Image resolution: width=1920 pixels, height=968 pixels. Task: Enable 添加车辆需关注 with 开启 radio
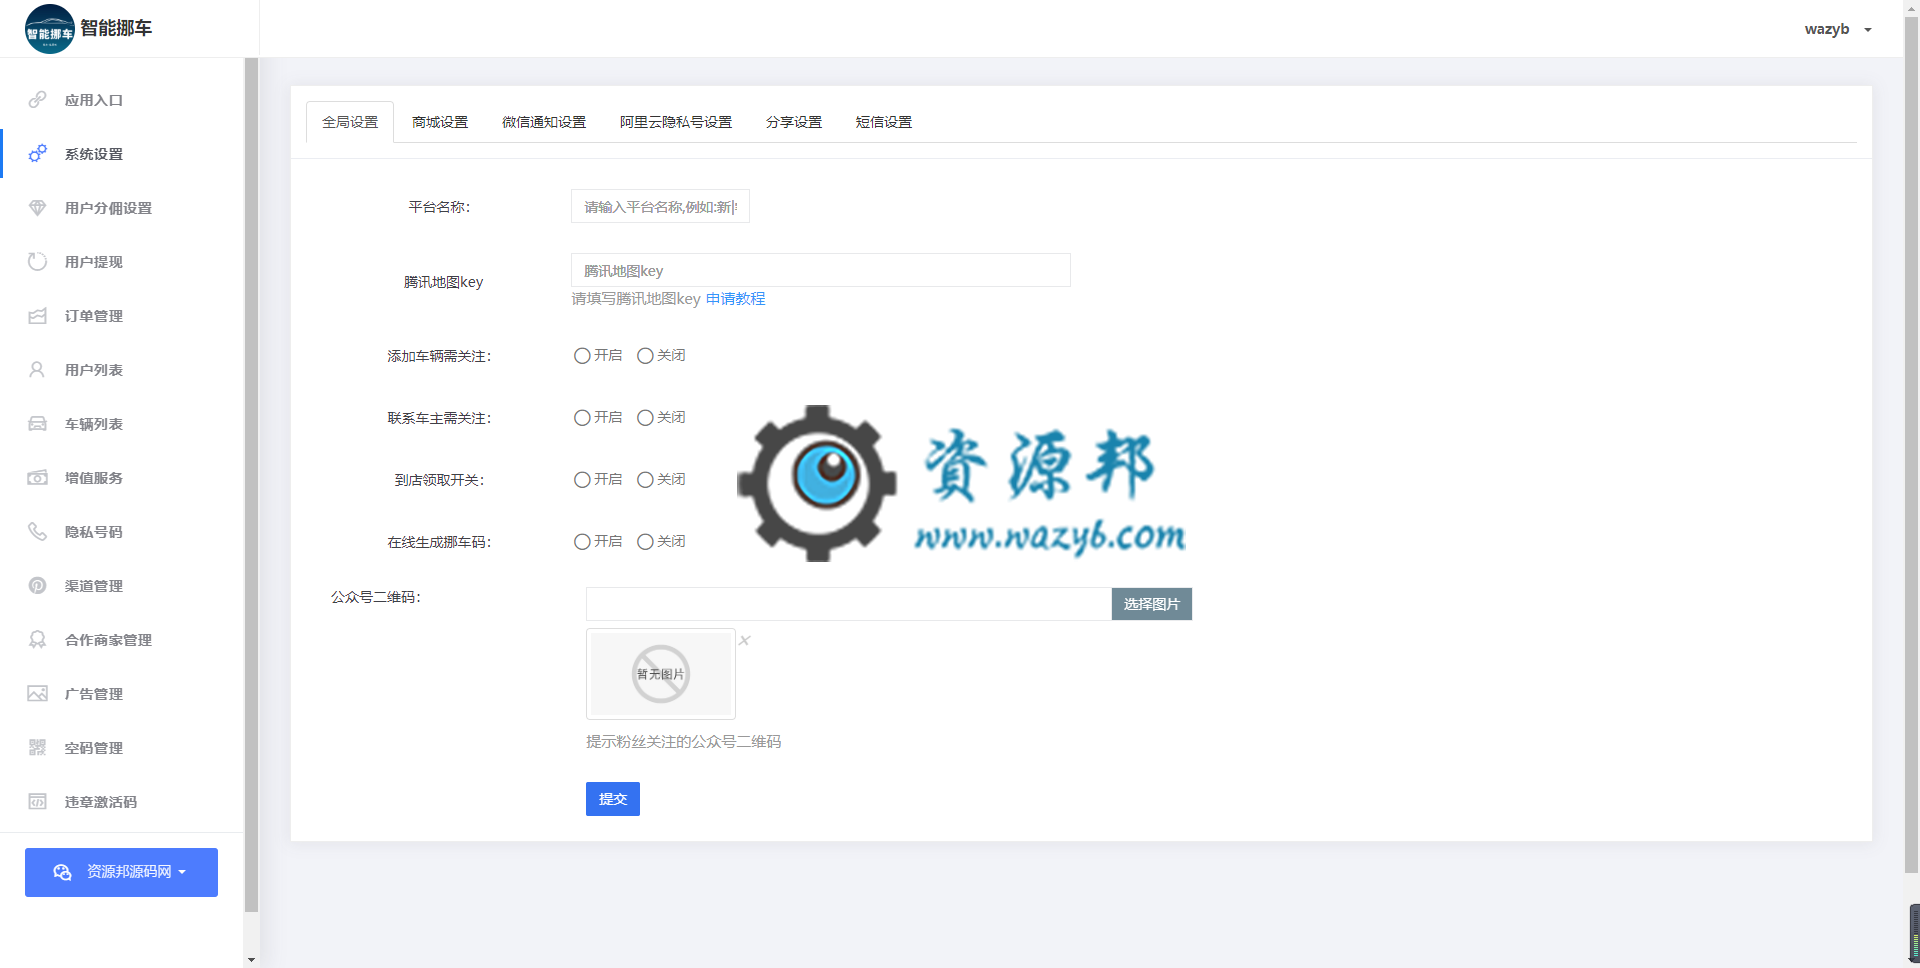pos(582,356)
